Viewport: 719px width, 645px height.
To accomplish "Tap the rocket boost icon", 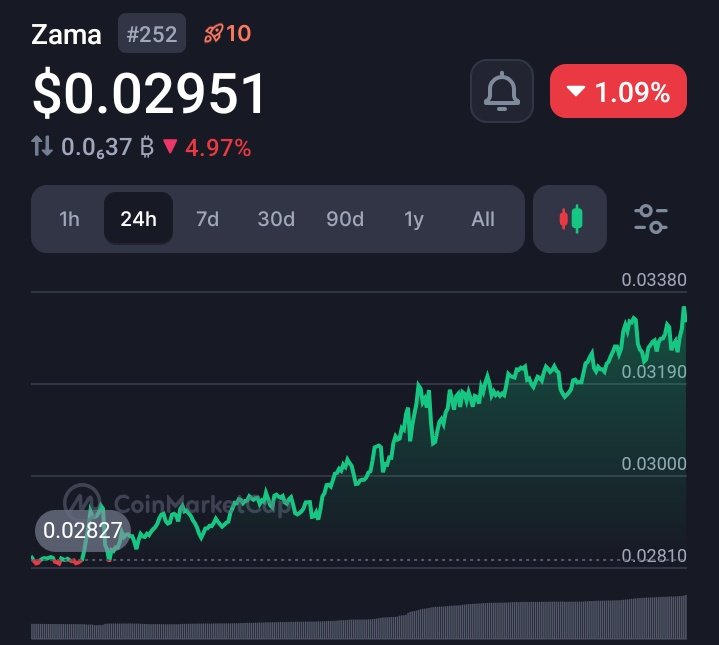I will click(x=214, y=33).
